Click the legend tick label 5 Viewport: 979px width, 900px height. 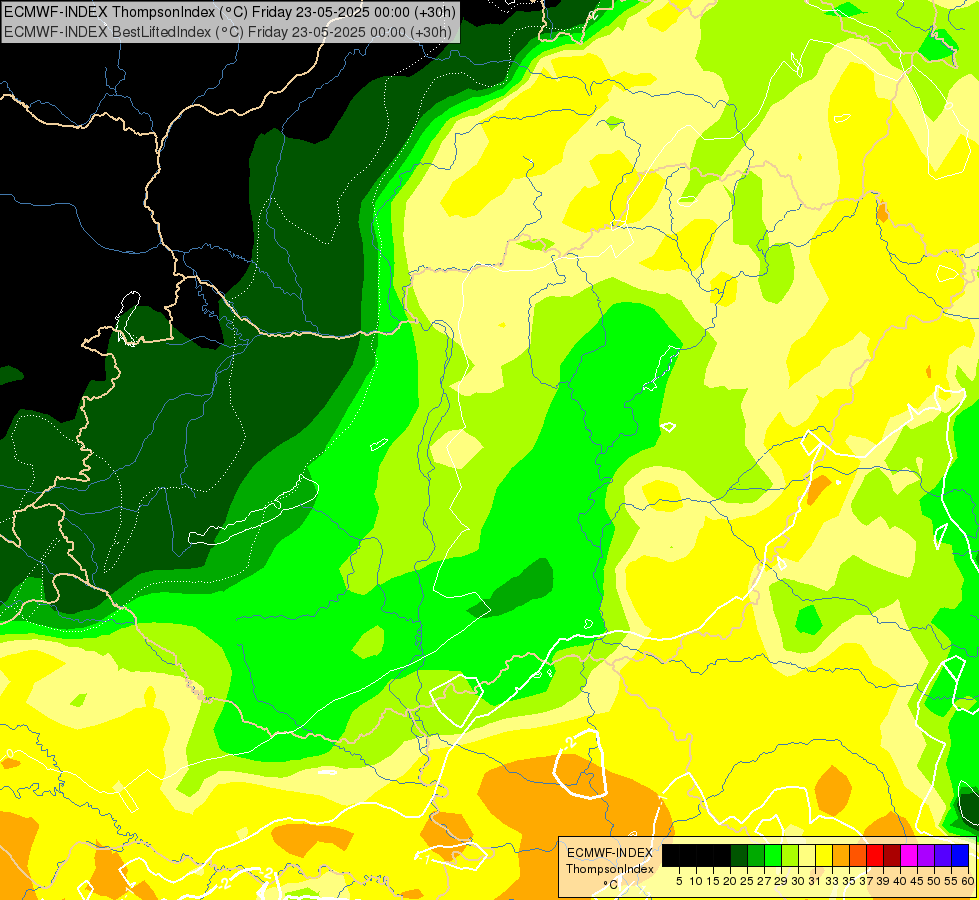(x=679, y=881)
